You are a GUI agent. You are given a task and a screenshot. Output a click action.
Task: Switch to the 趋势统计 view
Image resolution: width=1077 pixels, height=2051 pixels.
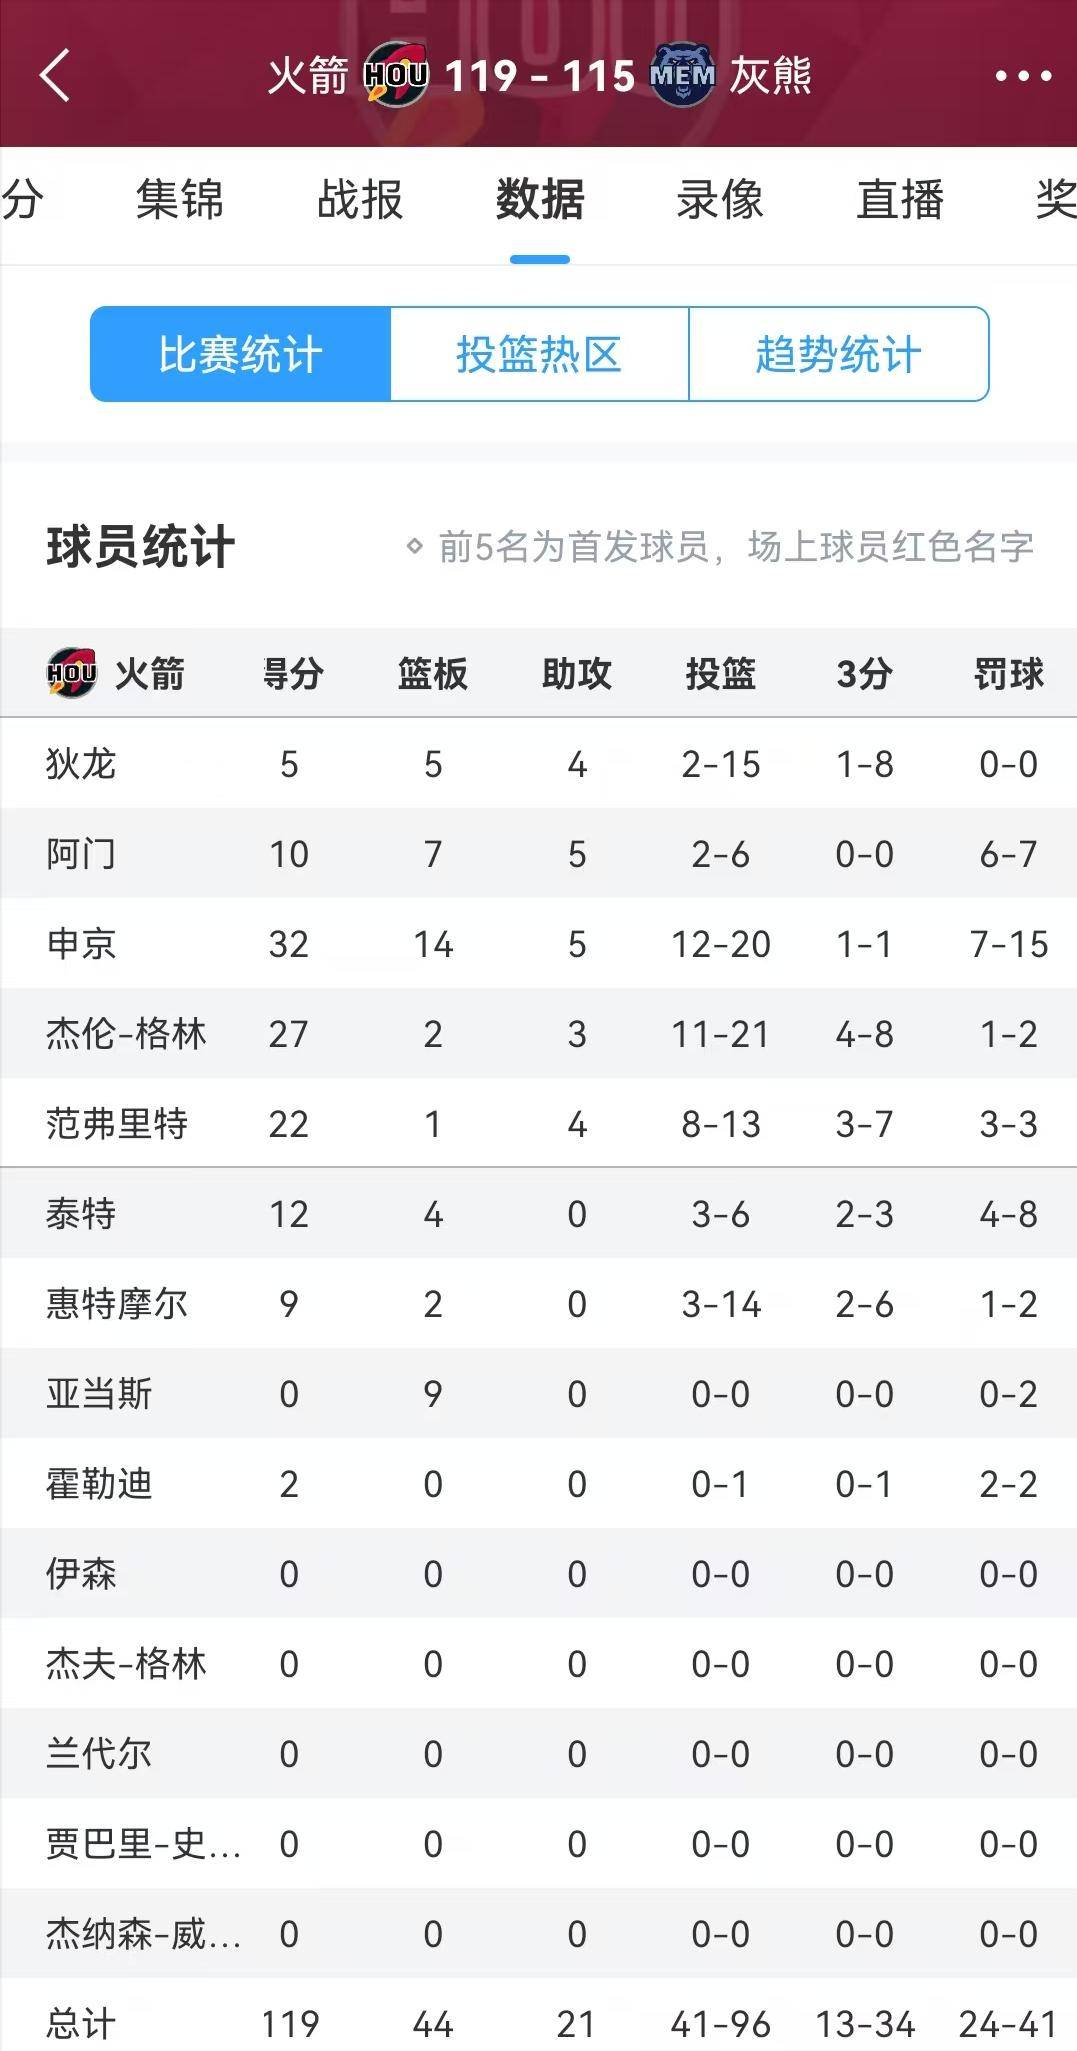[838, 355]
